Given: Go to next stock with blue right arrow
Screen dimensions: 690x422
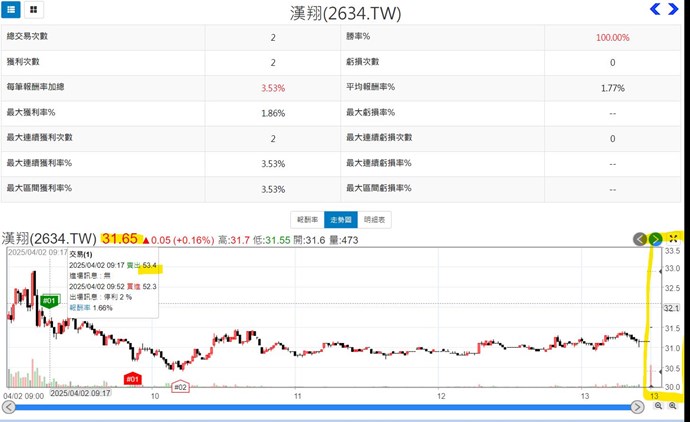Looking at the screenshot, I should pyautogui.click(x=673, y=9).
